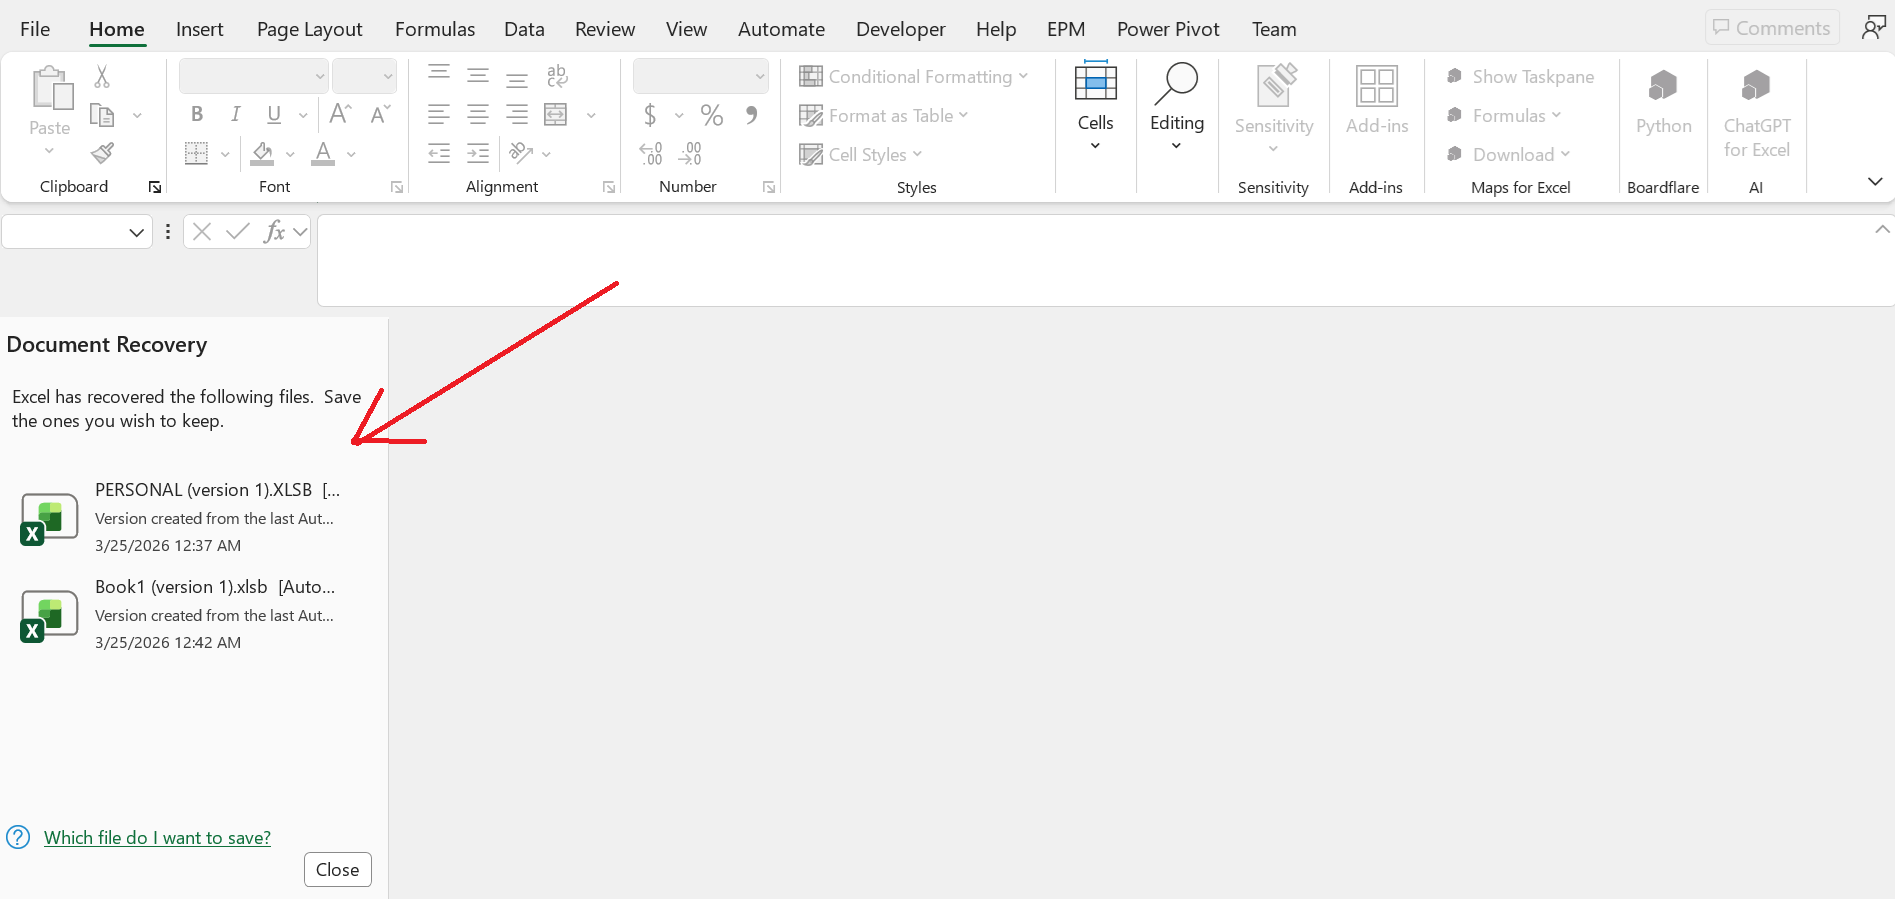Click the Accounting Number Format dollar icon
1895x899 pixels.
click(650, 115)
